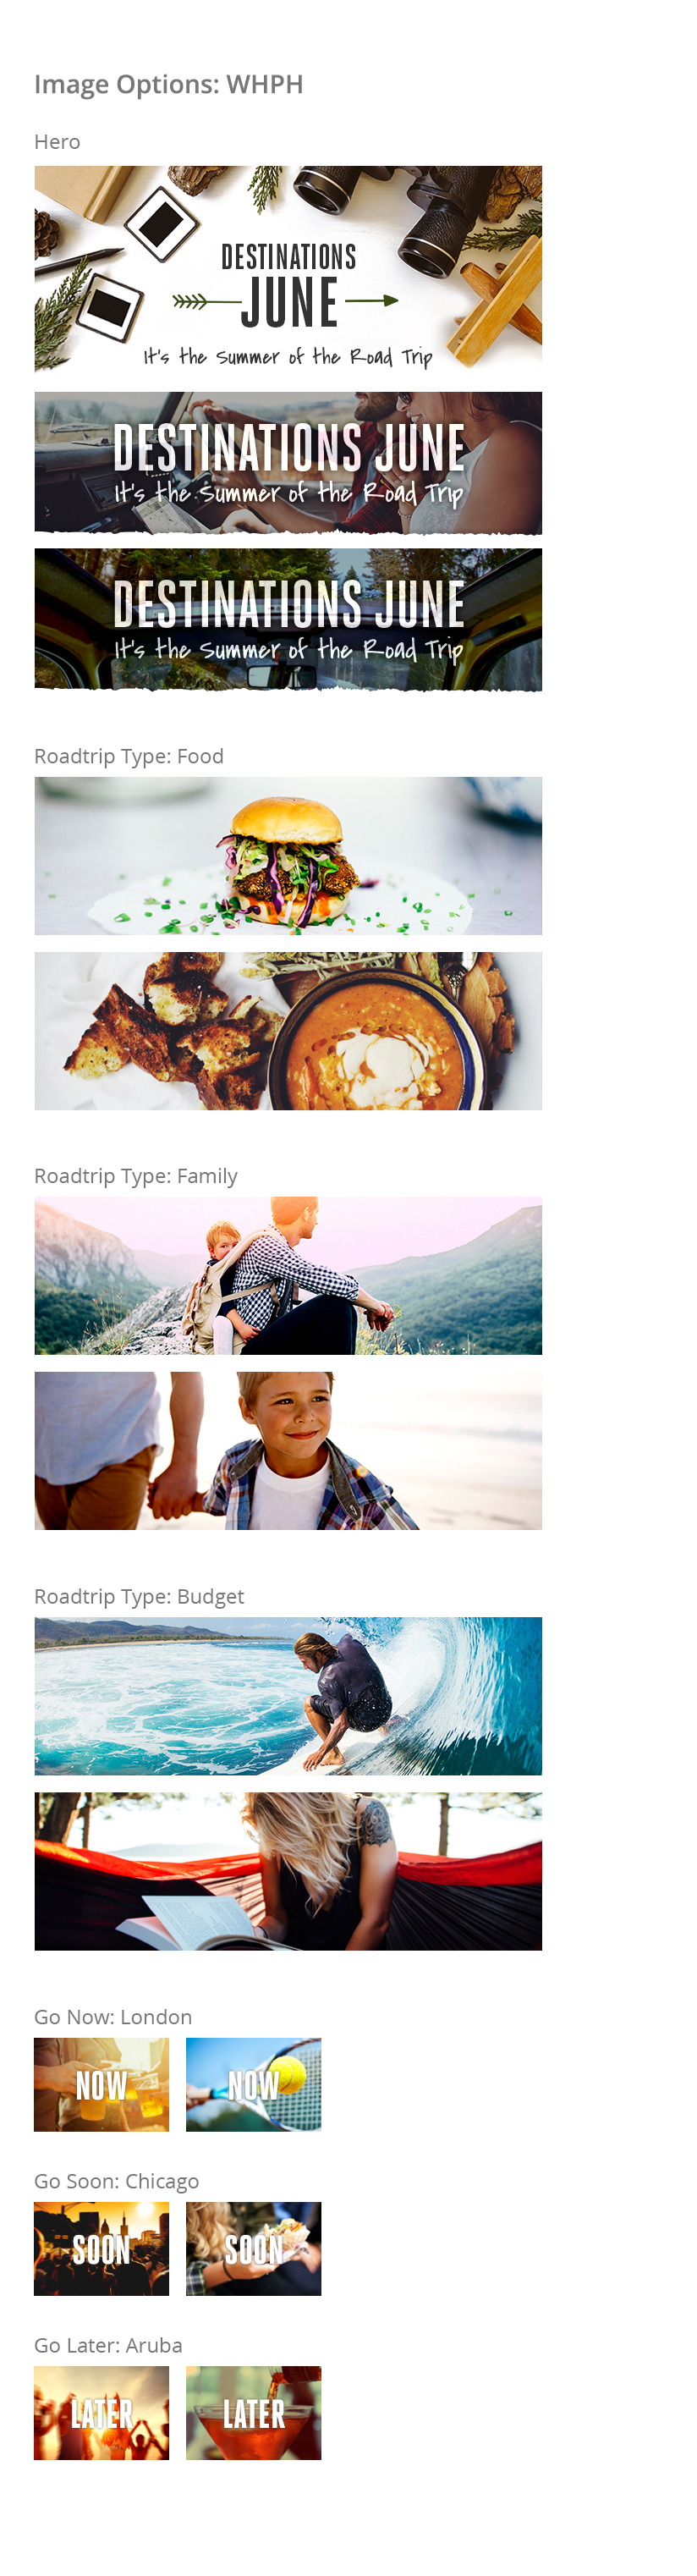Click the Roadtrip Type: Food label
The width and height of the screenshot is (697, 2576).
click(x=129, y=757)
